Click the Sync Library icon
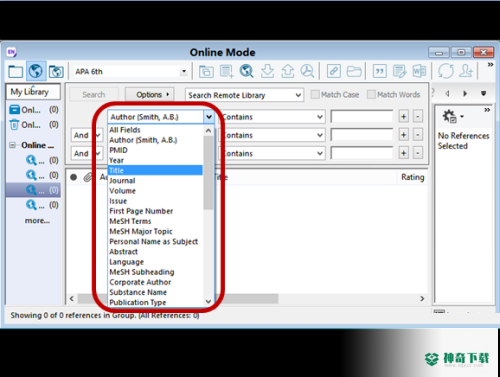This screenshot has height=377, width=500. point(446,71)
